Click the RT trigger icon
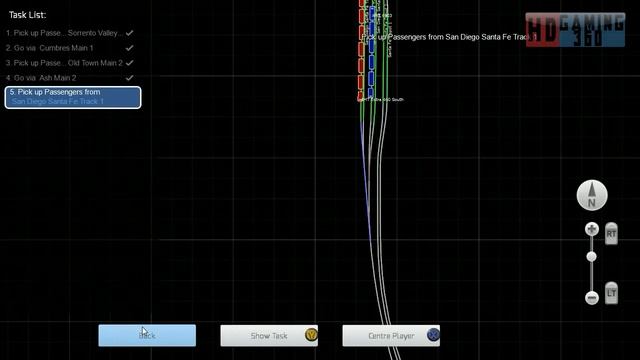Screen dimensions: 640x360 pyautogui.click(x=611, y=233)
